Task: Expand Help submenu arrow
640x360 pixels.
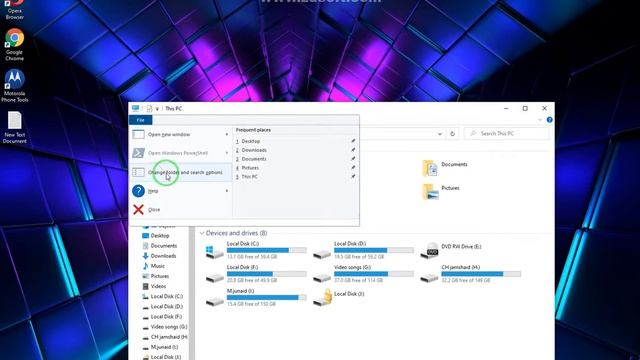Action: coord(227,191)
